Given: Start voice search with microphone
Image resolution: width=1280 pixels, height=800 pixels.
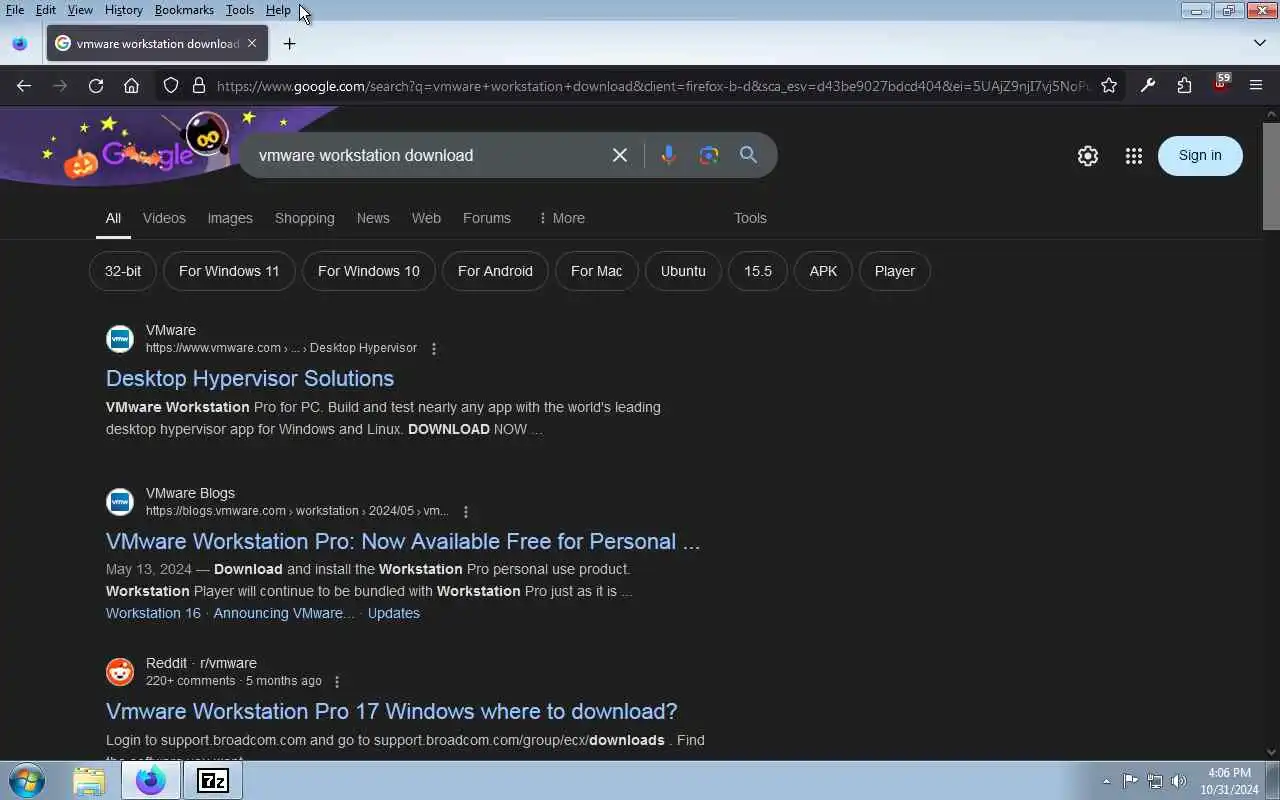Looking at the screenshot, I should click(669, 155).
